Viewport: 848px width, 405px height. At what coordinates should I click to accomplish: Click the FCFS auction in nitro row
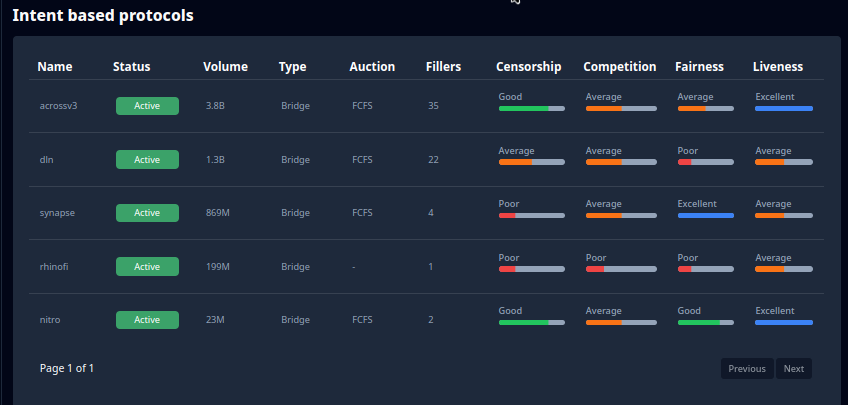[x=362, y=320]
